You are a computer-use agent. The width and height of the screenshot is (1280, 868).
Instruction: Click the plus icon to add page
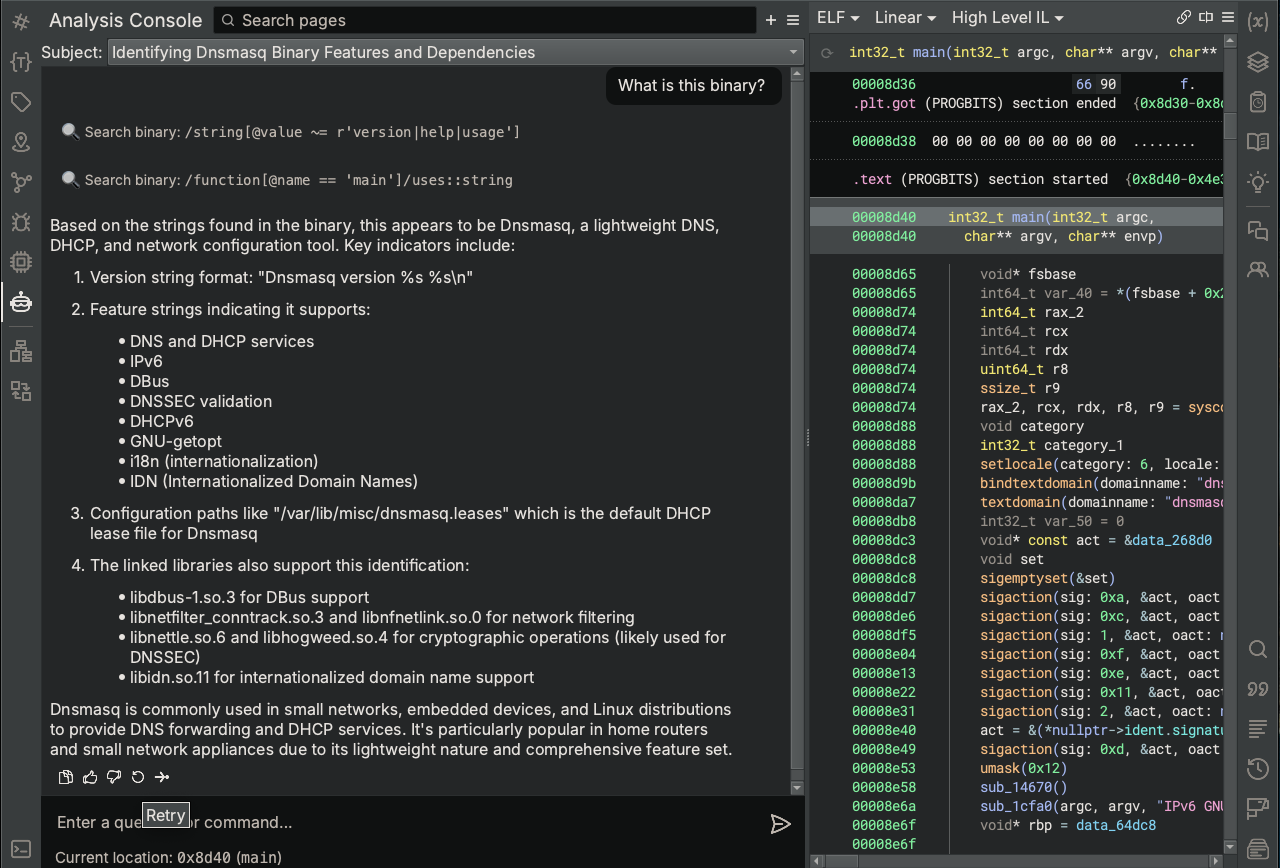point(771,20)
